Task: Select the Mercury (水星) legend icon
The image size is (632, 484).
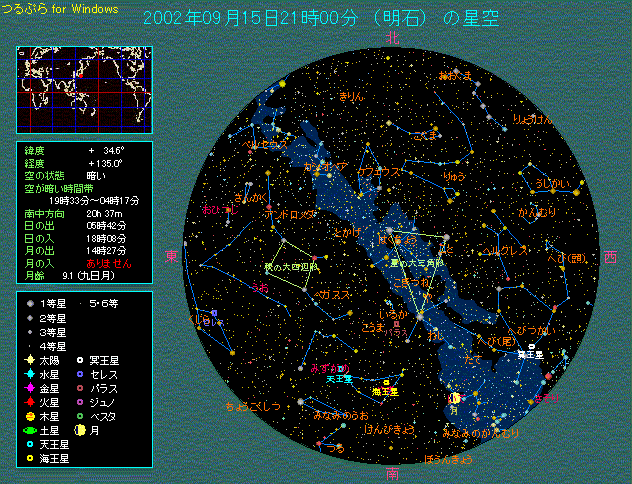Action: tap(31, 373)
